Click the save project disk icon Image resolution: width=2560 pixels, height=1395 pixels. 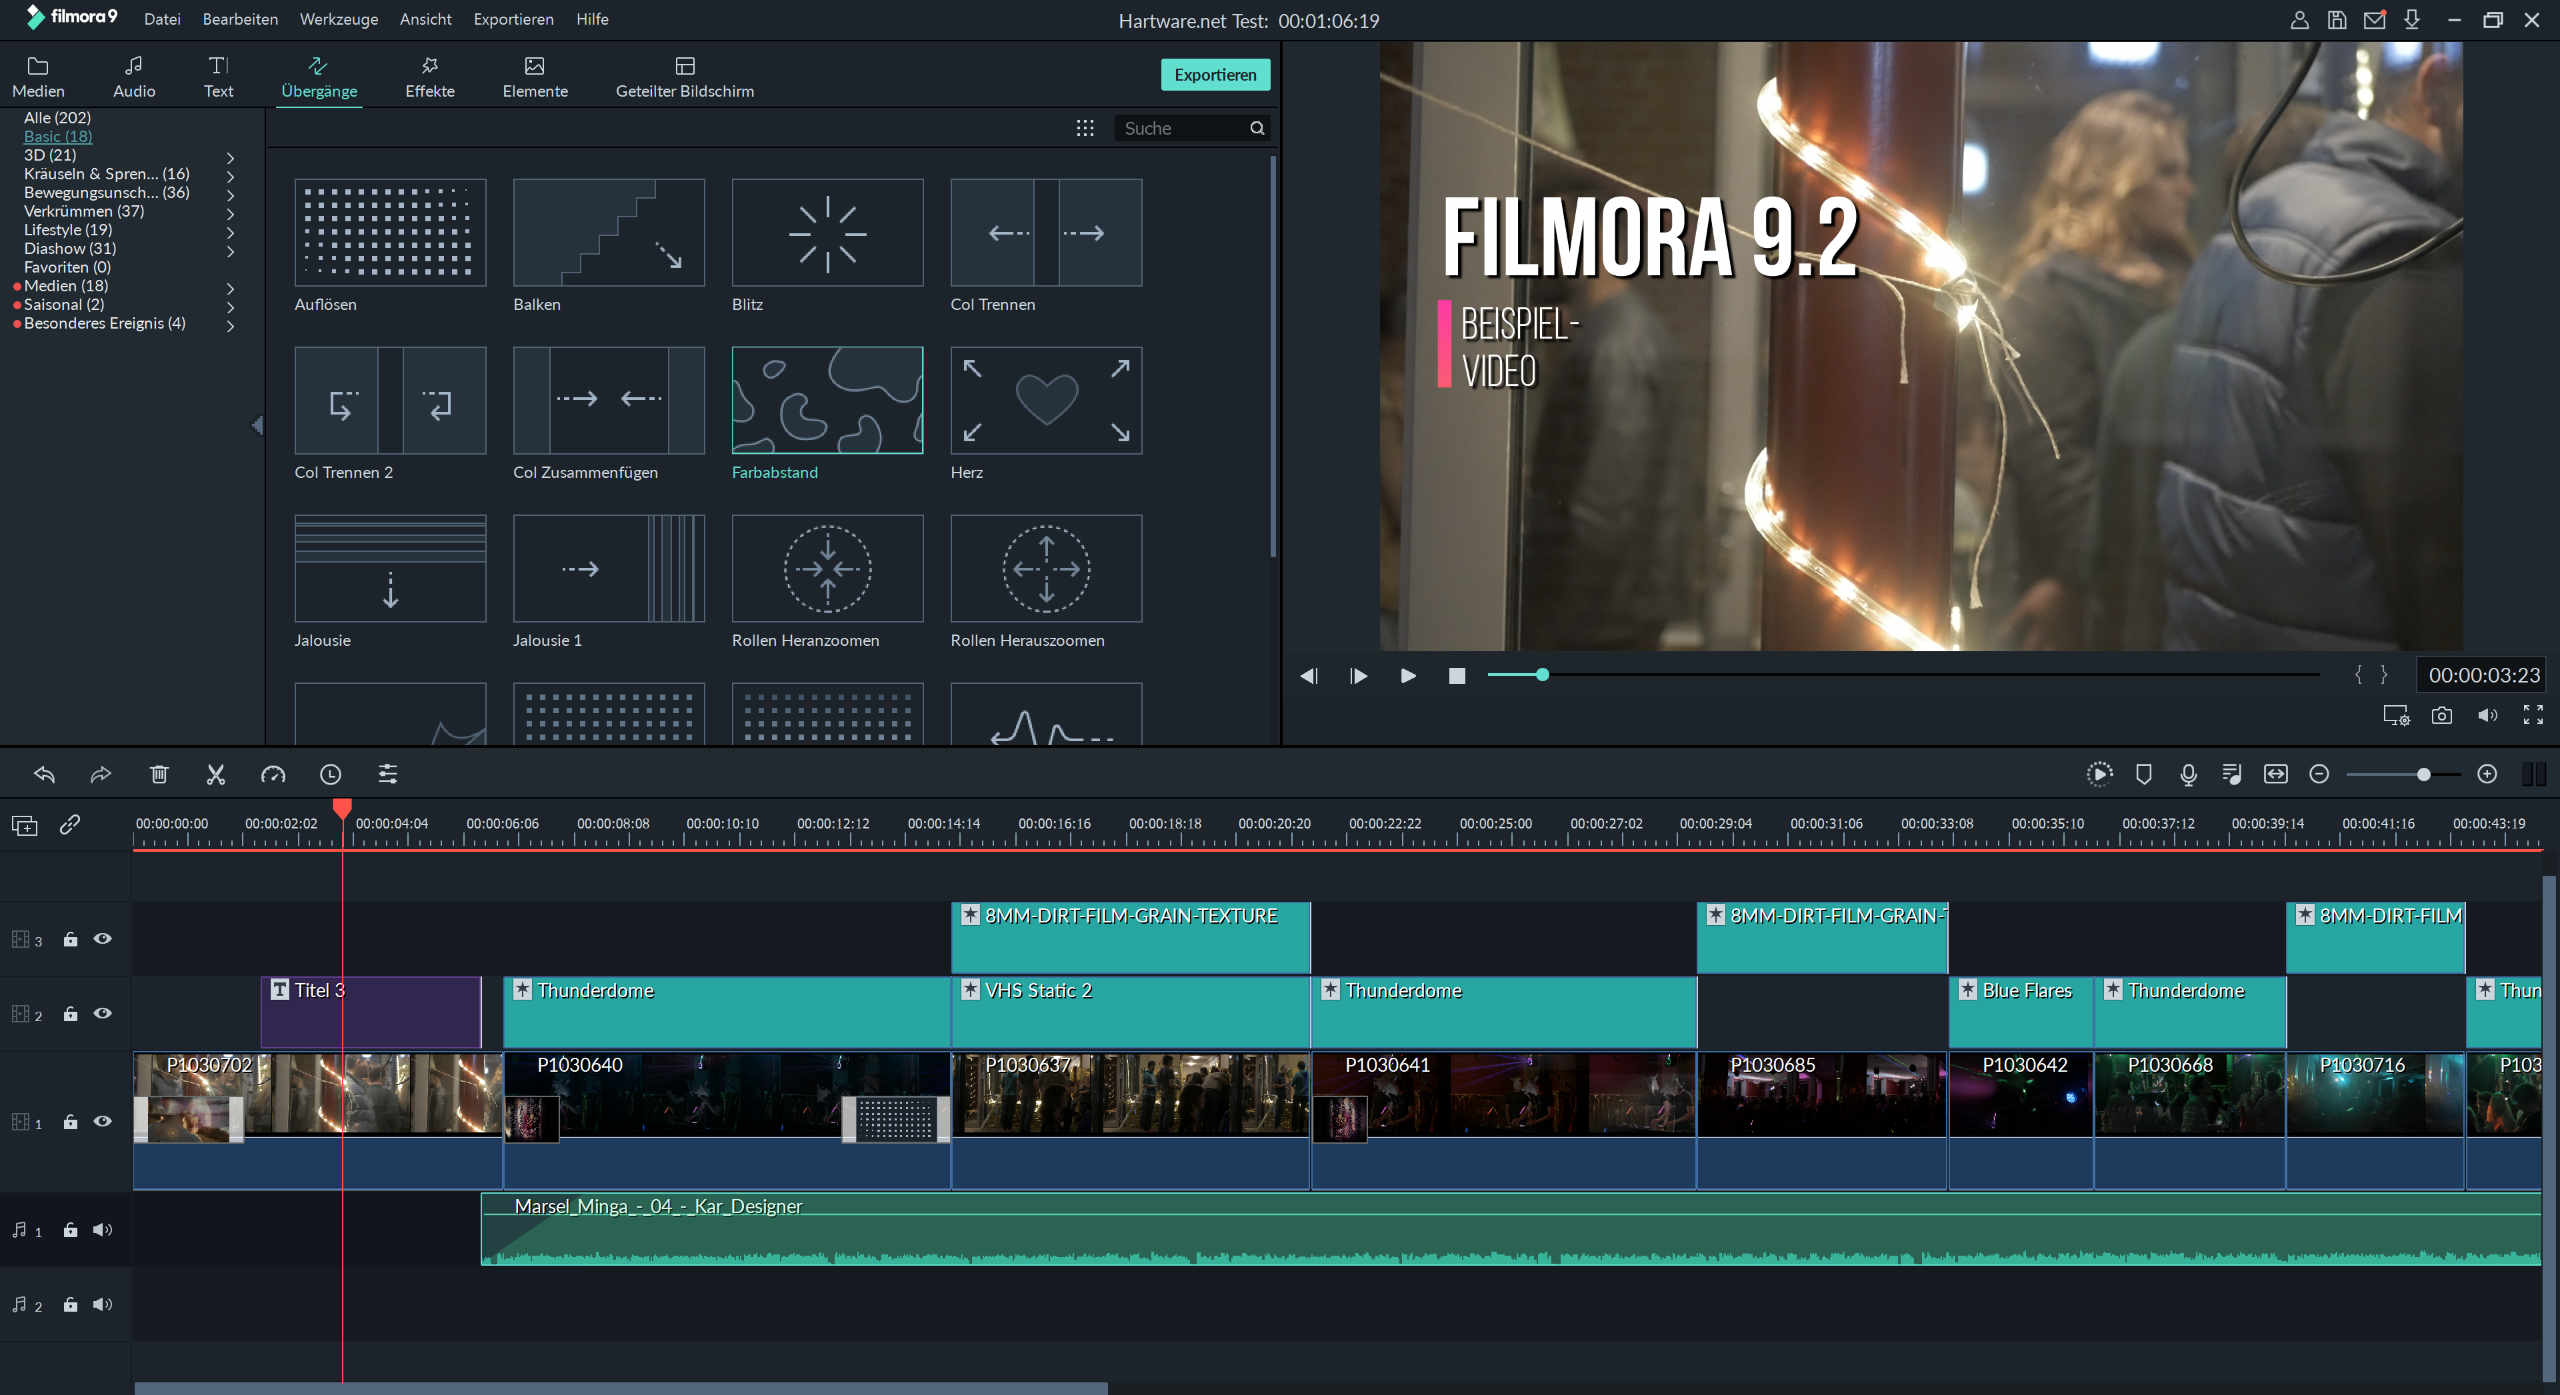[2337, 20]
